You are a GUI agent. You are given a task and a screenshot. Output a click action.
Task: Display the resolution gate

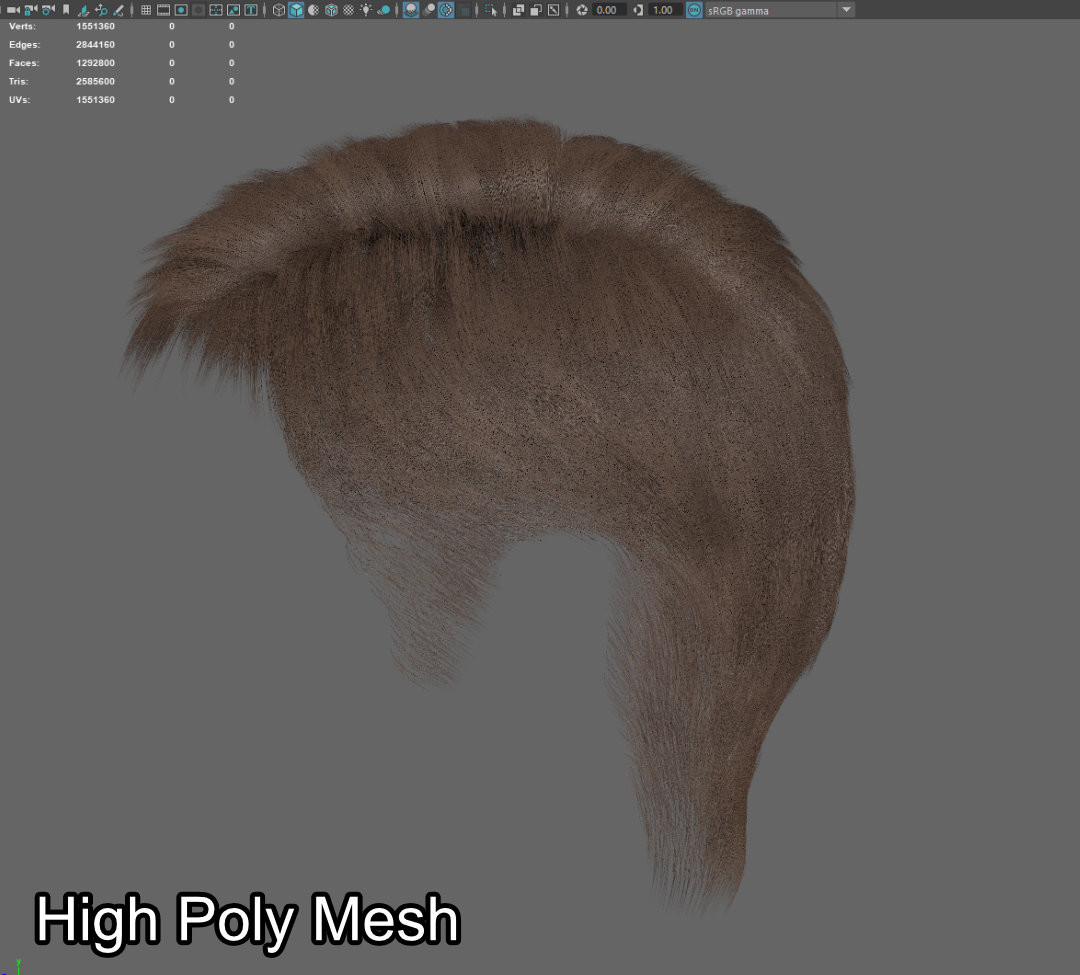[x=180, y=9]
